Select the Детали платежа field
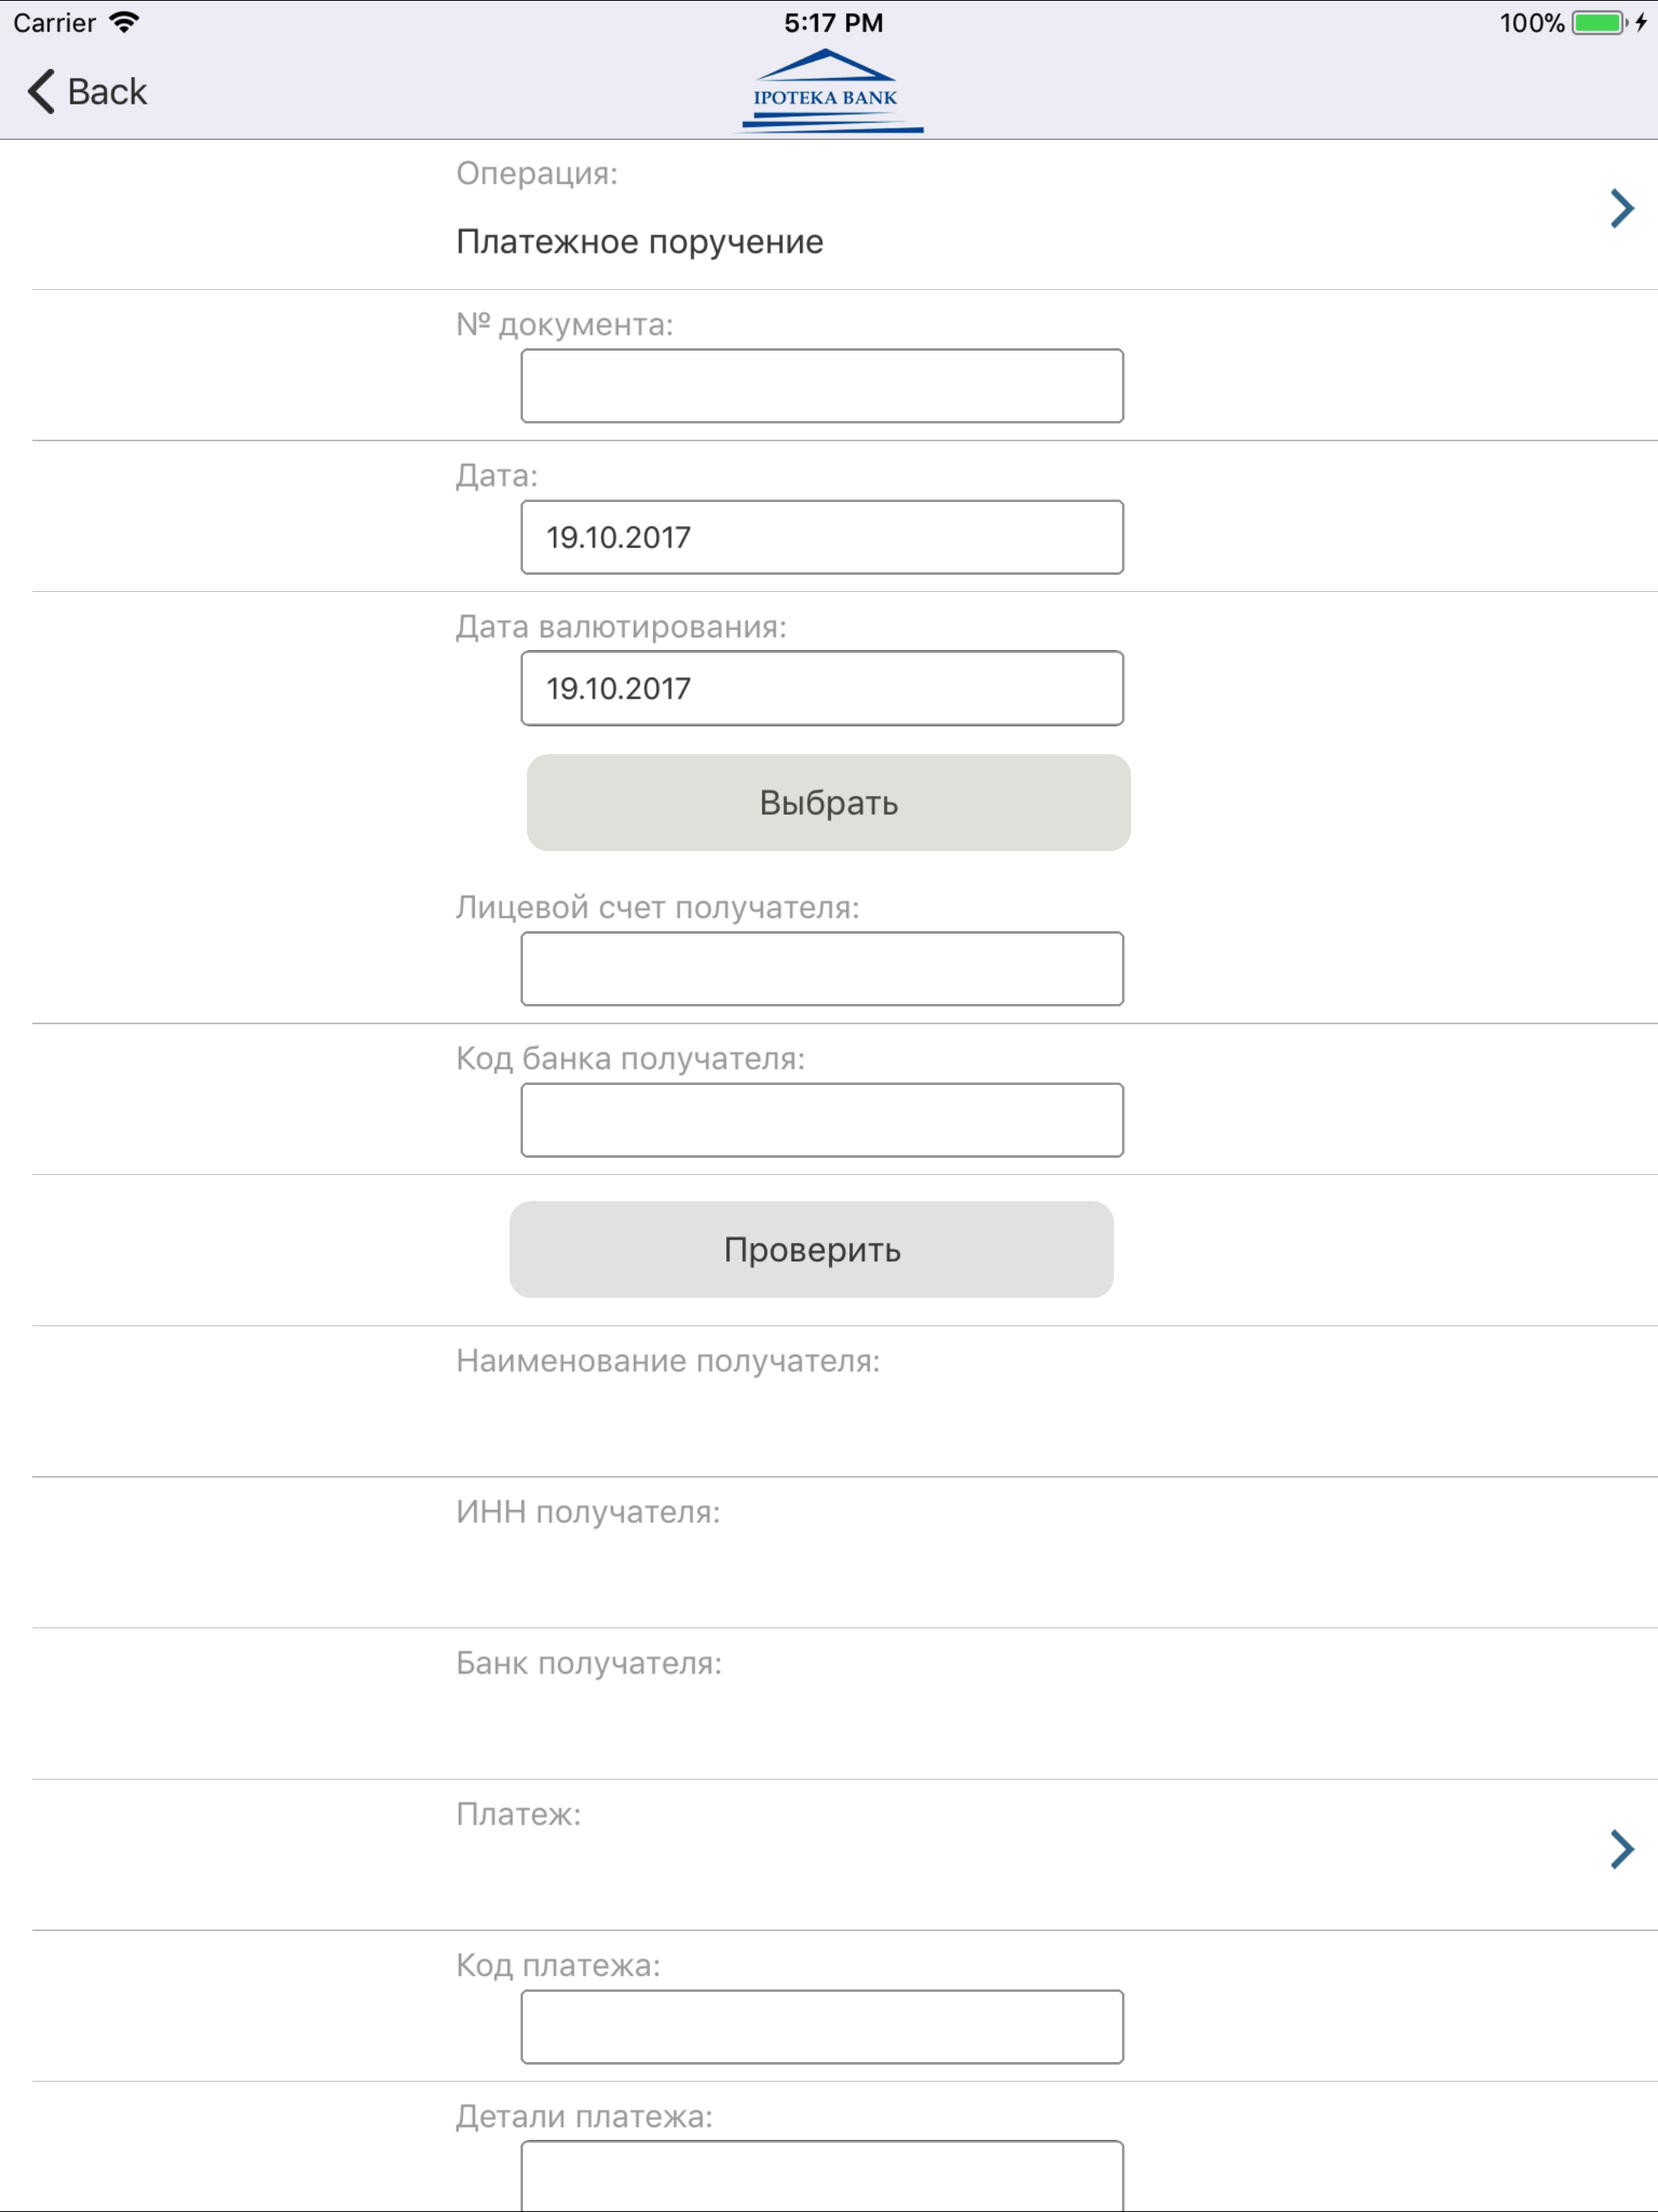This screenshot has width=1658, height=2212. (x=820, y=2185)
